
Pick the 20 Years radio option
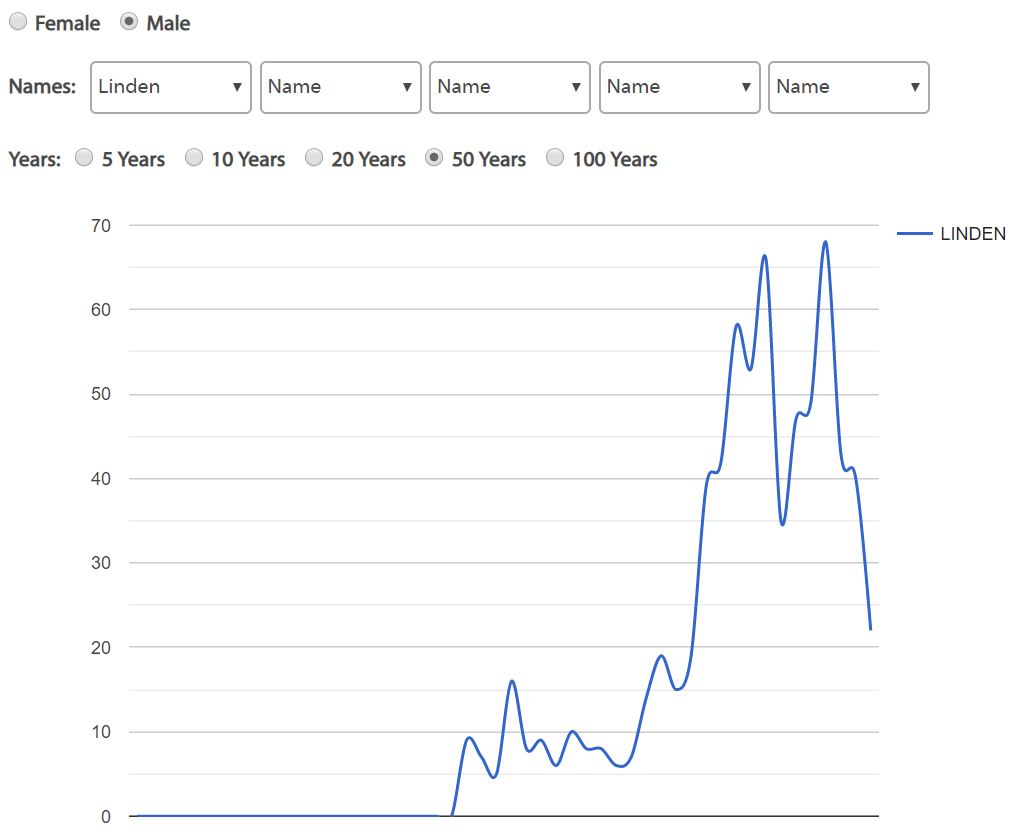tap(314, 158)
